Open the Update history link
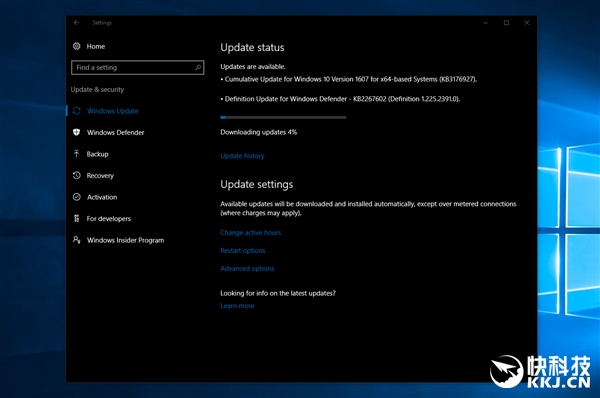 (242, 156)
